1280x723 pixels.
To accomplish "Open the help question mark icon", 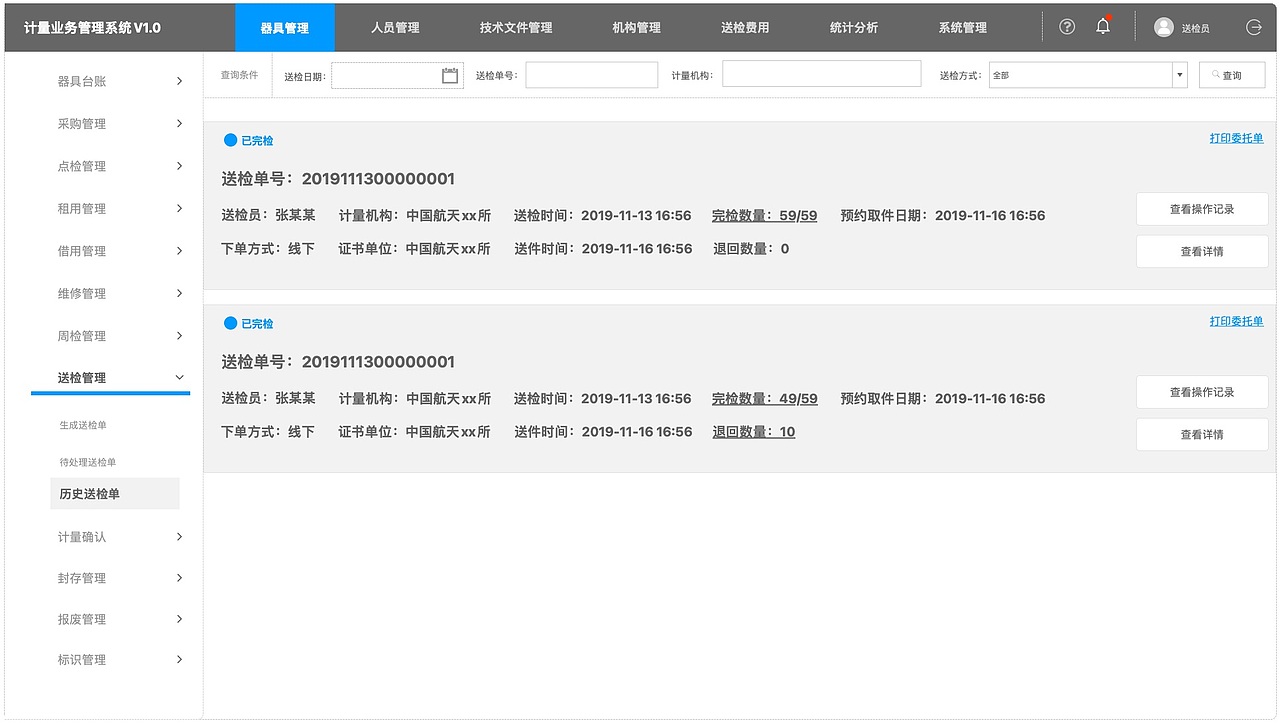I will [1067, 27].
